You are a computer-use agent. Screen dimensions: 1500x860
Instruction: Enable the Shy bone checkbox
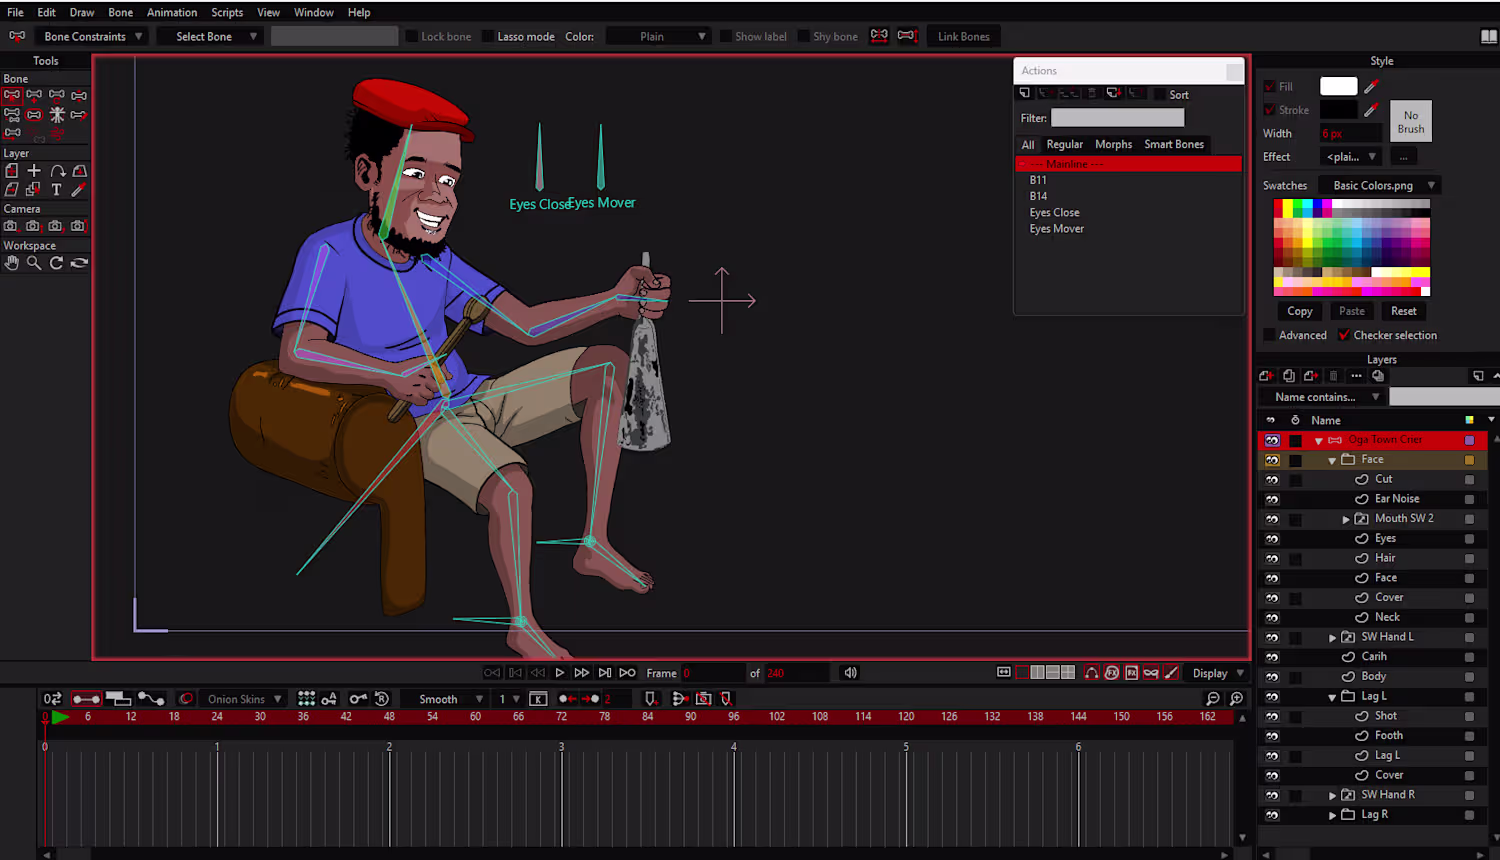tap(804, 37)
